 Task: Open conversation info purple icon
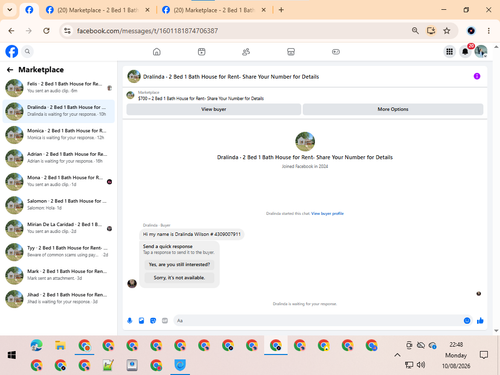pos(477,76)
